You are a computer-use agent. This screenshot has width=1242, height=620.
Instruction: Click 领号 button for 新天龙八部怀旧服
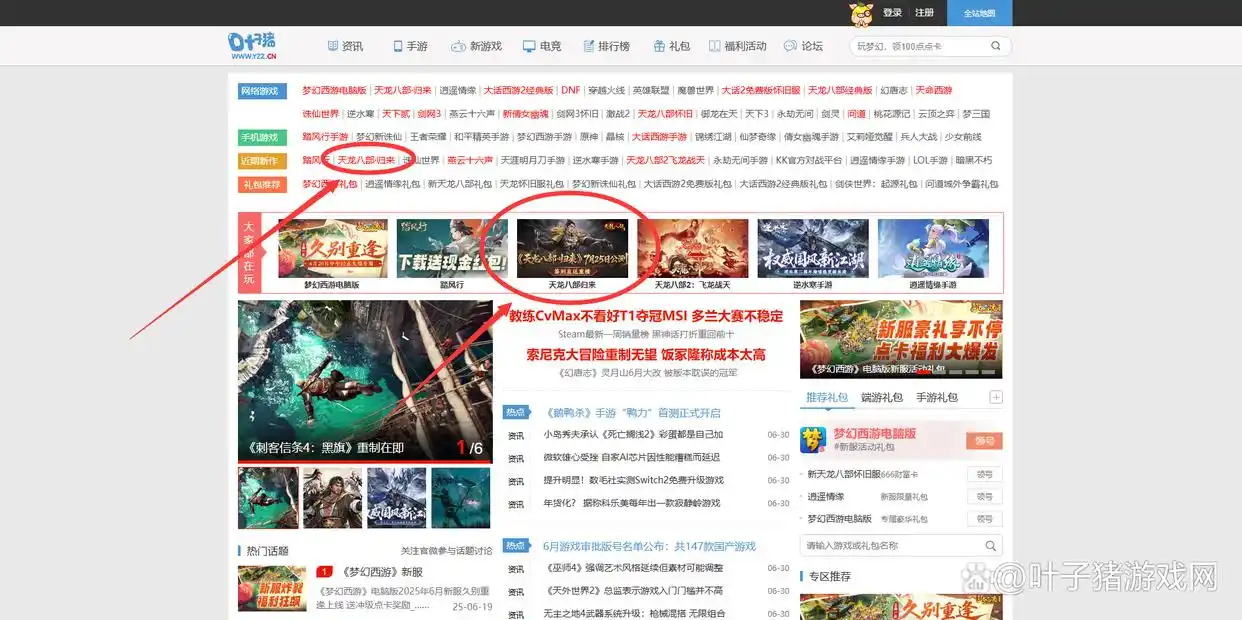point(984,474)
